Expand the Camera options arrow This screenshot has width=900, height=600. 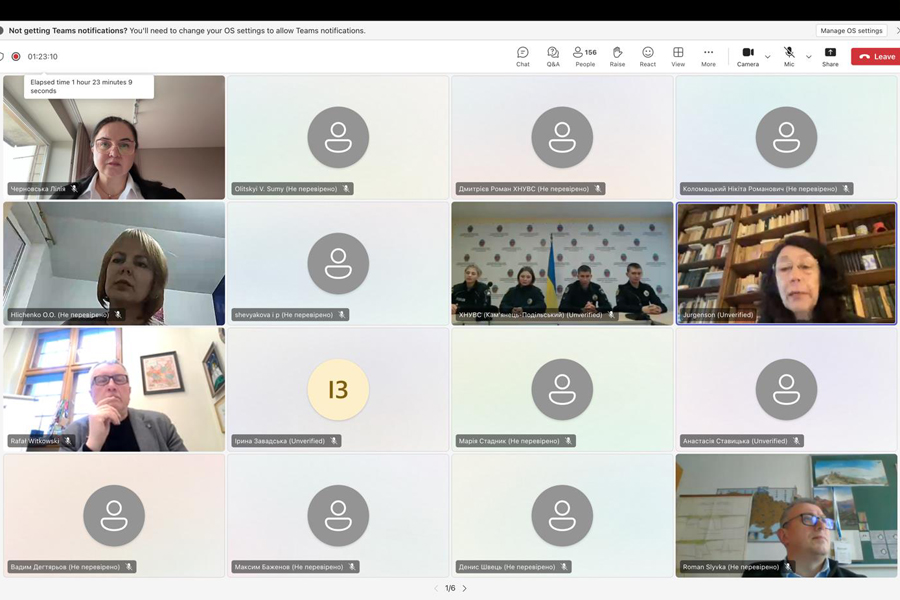[768, 57]
